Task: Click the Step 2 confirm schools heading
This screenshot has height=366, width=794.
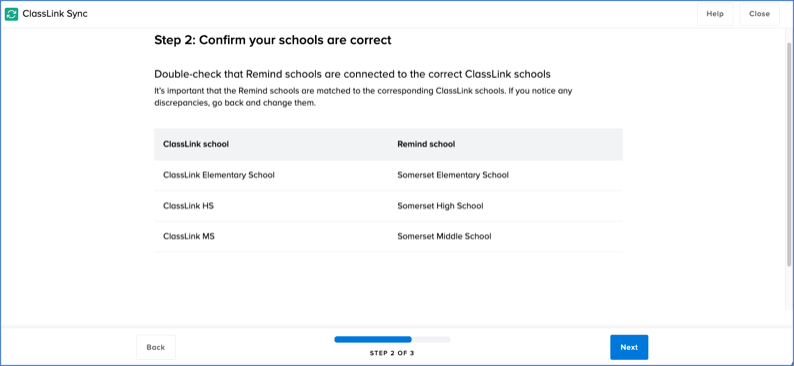Action: [273, 40]
